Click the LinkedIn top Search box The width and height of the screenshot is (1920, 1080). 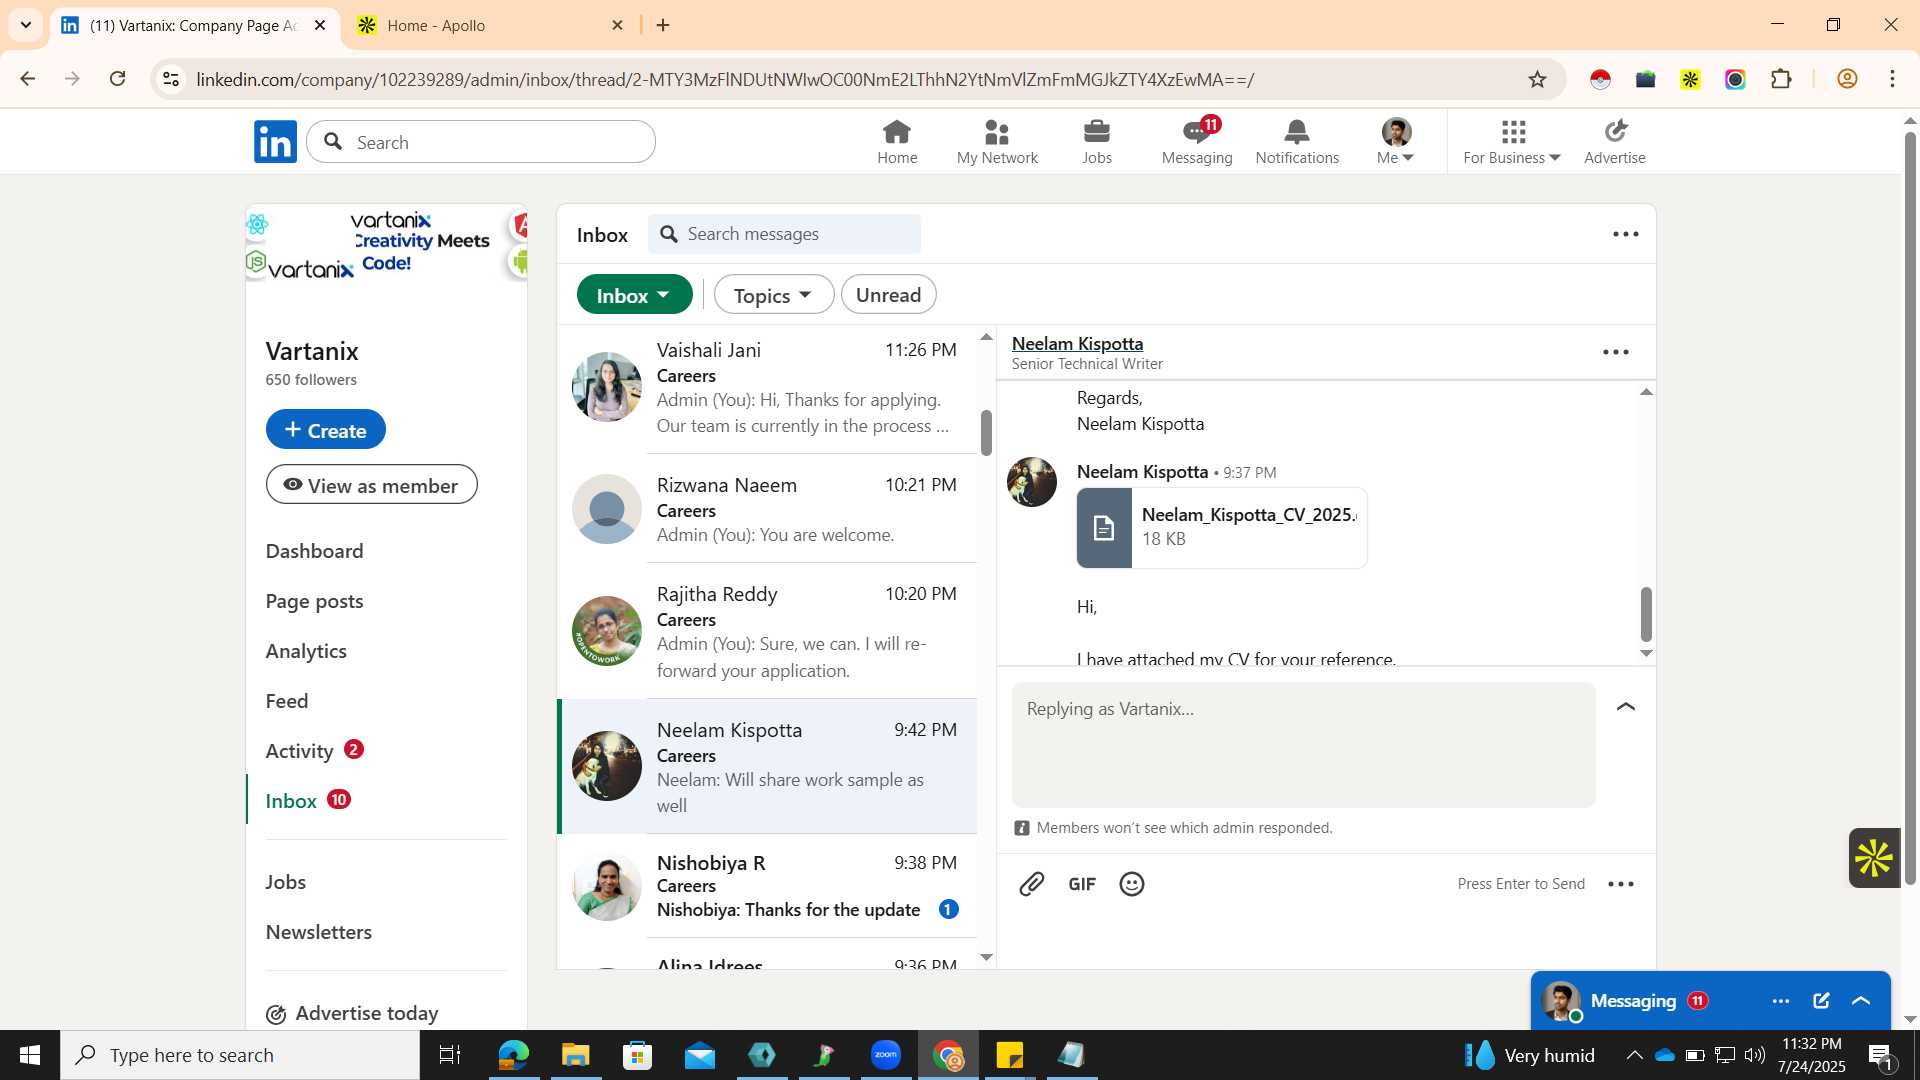tap(481, 142)
